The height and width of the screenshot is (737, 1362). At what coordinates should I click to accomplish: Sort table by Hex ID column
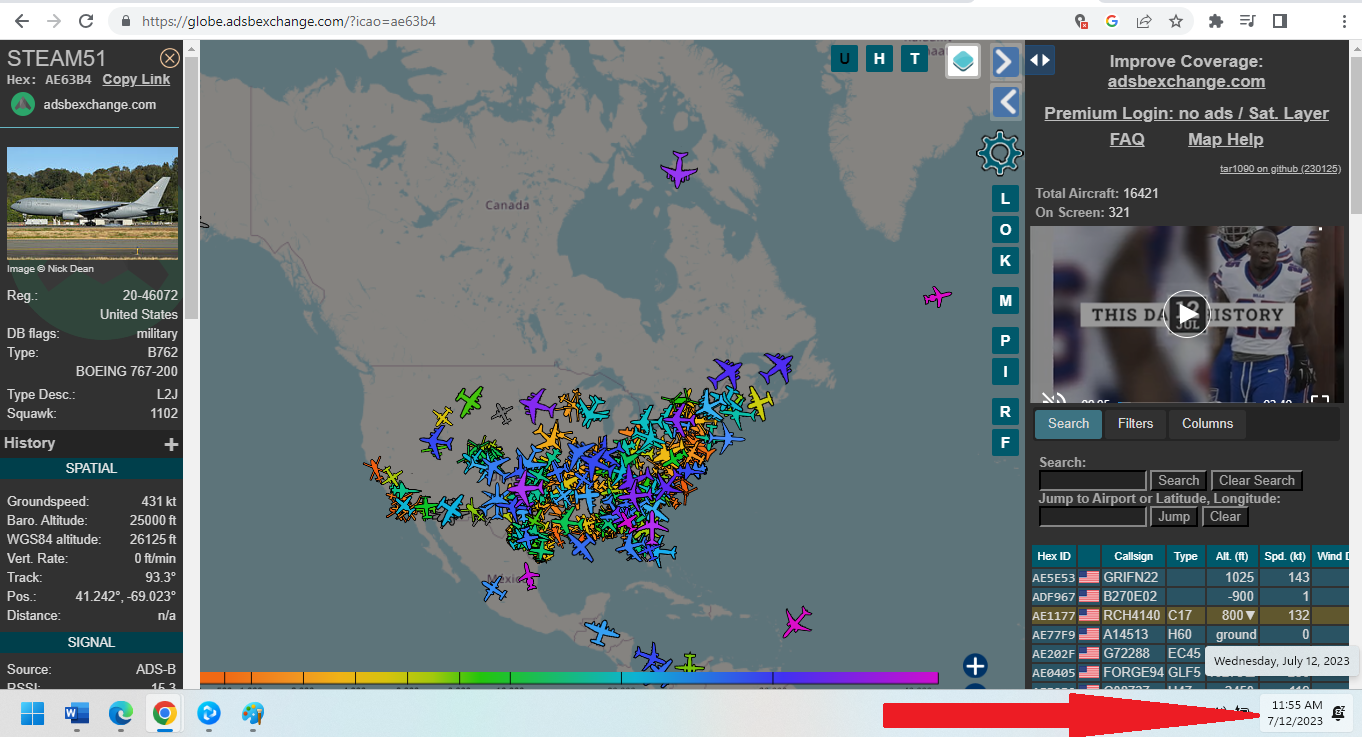click(1054, 556)
